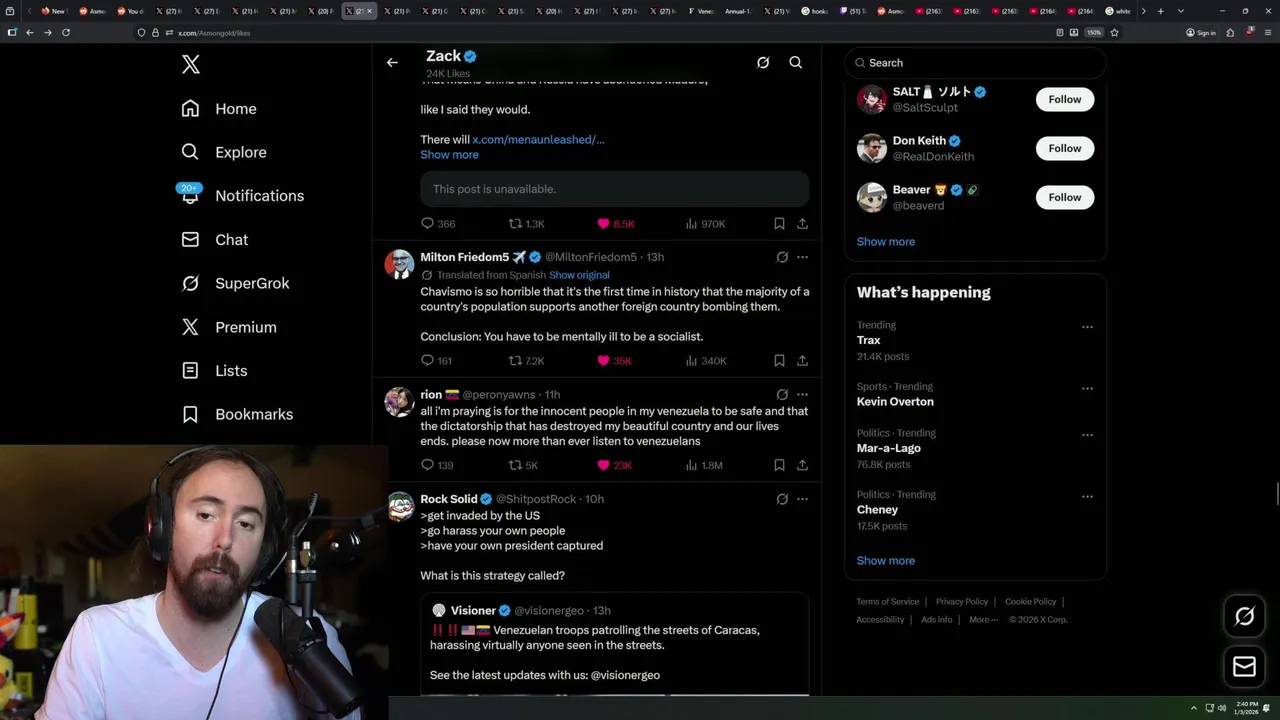The height and width of the screenshot is (720, 1280).
Task: Repost rion post with 5K reposts
Action: point(523,465)
